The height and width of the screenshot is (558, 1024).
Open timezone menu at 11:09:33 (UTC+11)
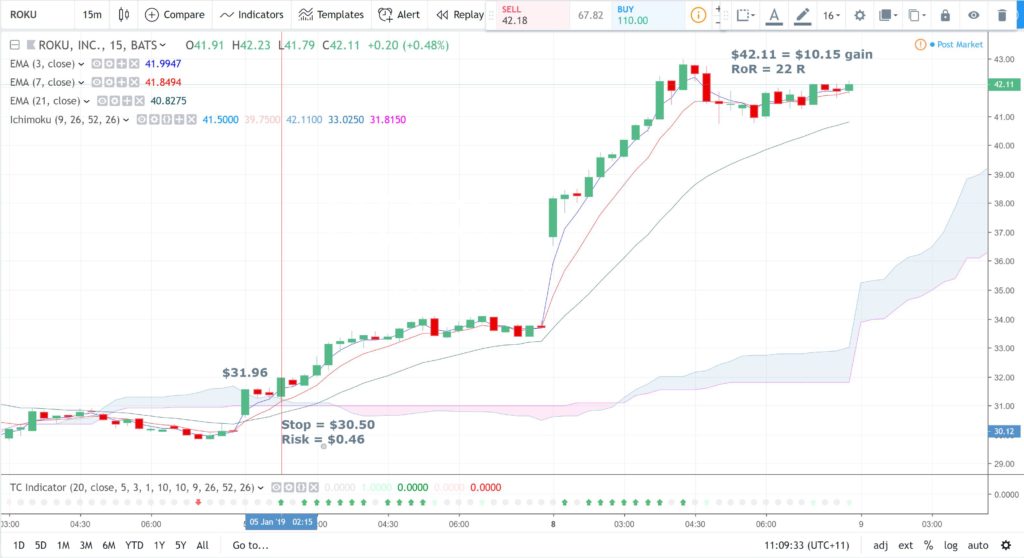[807, 545]
